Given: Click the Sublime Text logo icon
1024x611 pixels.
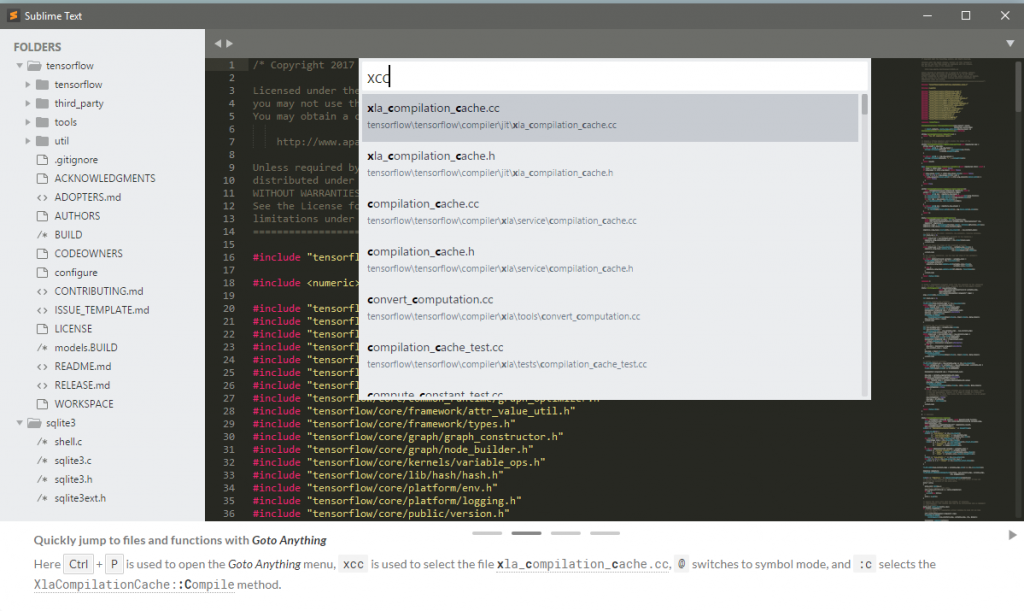Looking at the screenshot, I should point(13,16).
